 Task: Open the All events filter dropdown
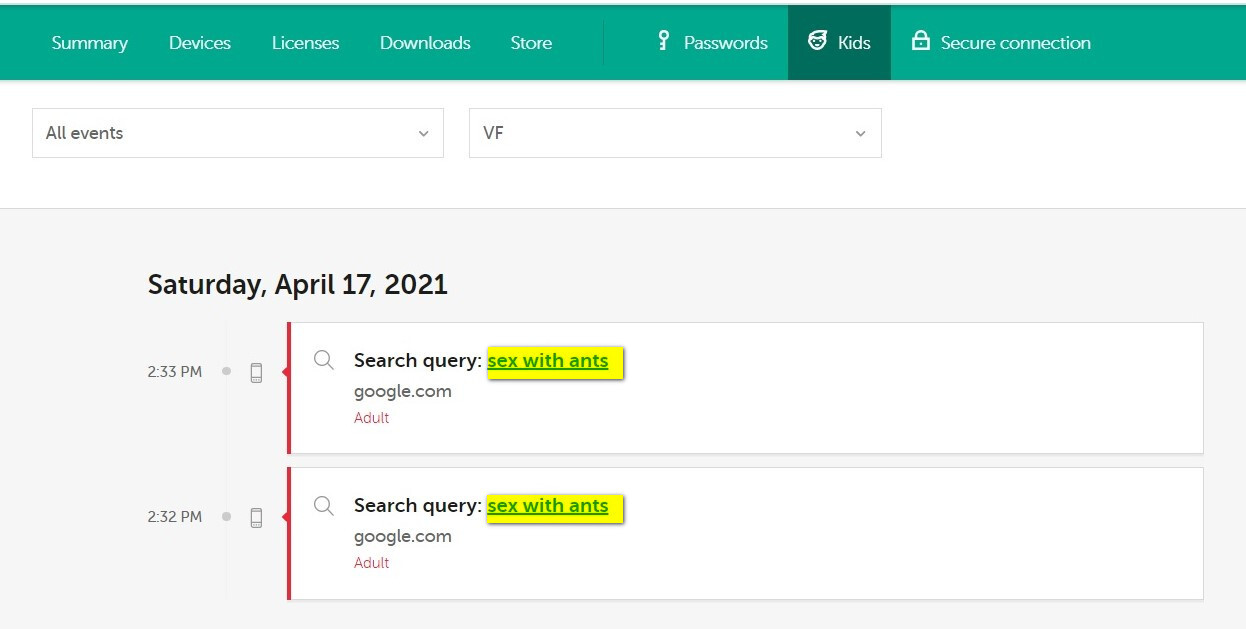237,133
